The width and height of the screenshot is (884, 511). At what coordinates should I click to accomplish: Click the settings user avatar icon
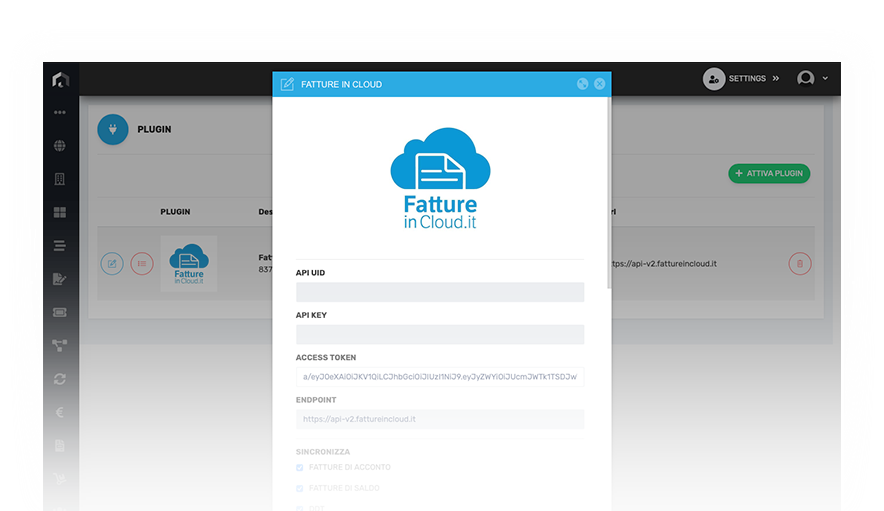click(714, 79)
